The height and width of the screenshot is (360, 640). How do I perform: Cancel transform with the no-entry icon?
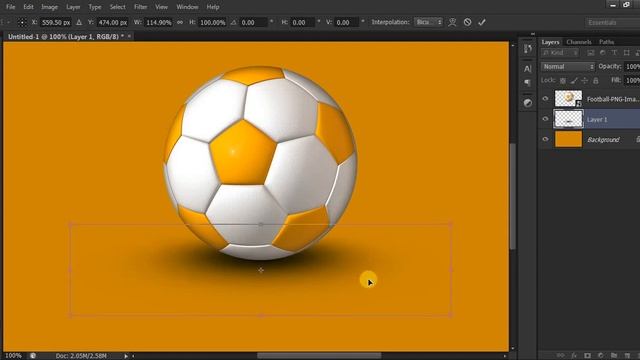(x=467, y=22)
